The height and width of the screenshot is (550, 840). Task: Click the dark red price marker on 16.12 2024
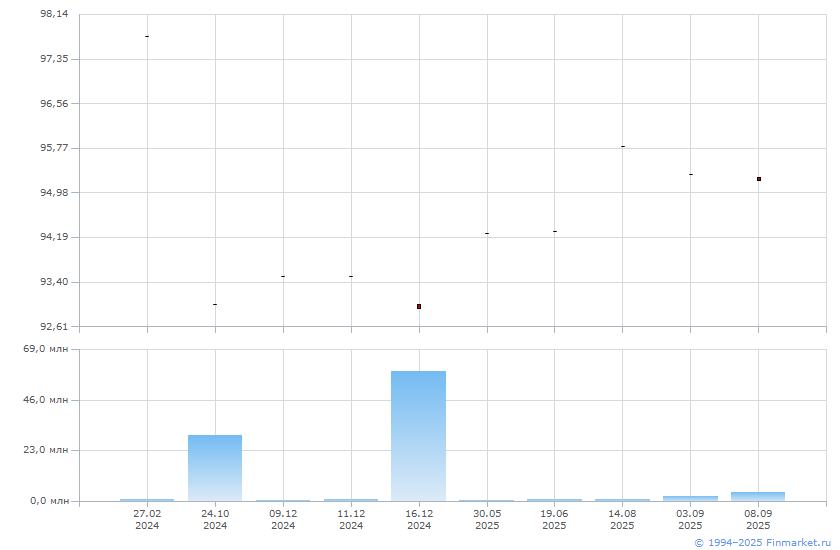pos(419,306)
